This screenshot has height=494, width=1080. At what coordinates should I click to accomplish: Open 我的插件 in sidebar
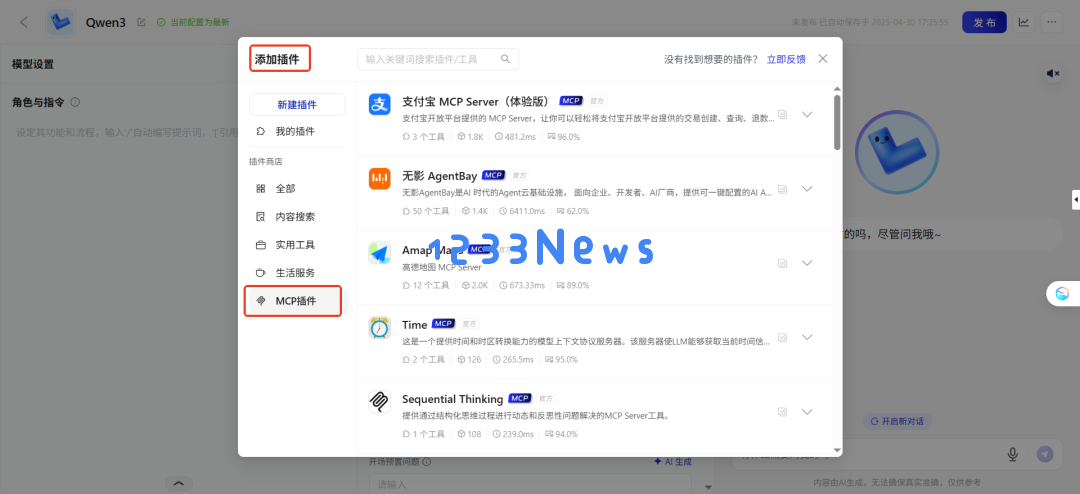[x=297, y=131]
